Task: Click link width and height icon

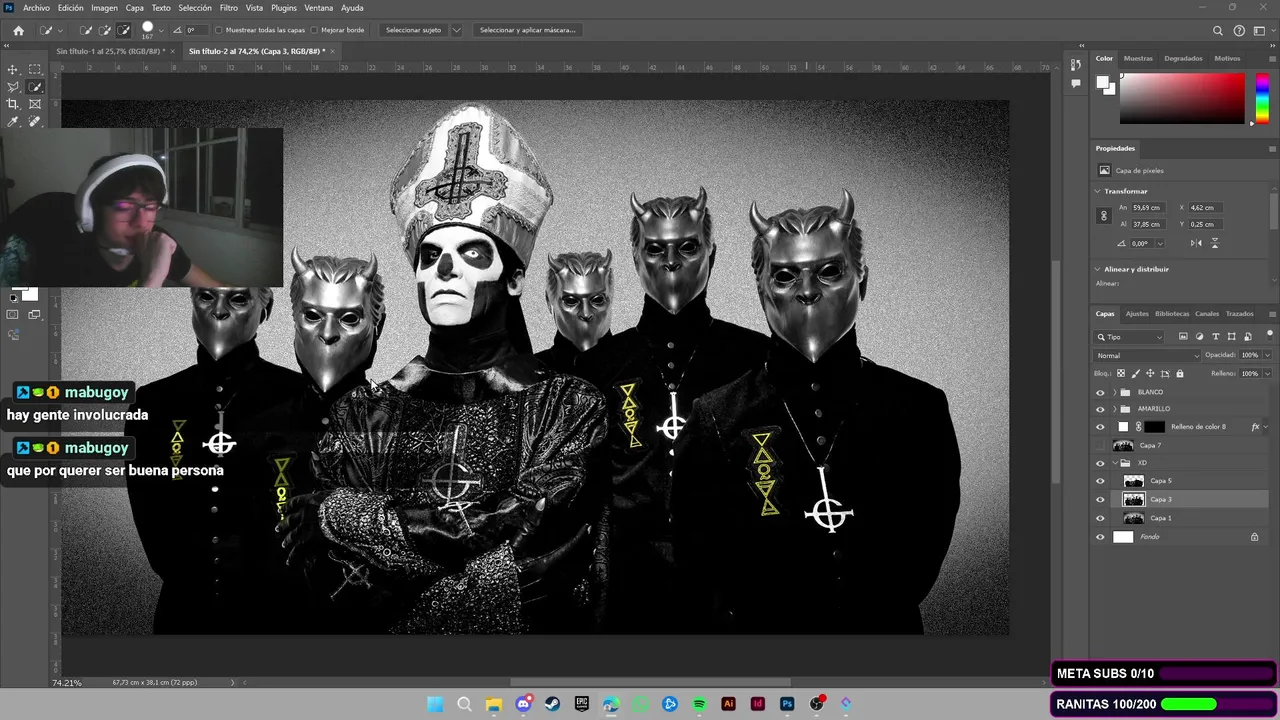Action: tap(1104, 215)
